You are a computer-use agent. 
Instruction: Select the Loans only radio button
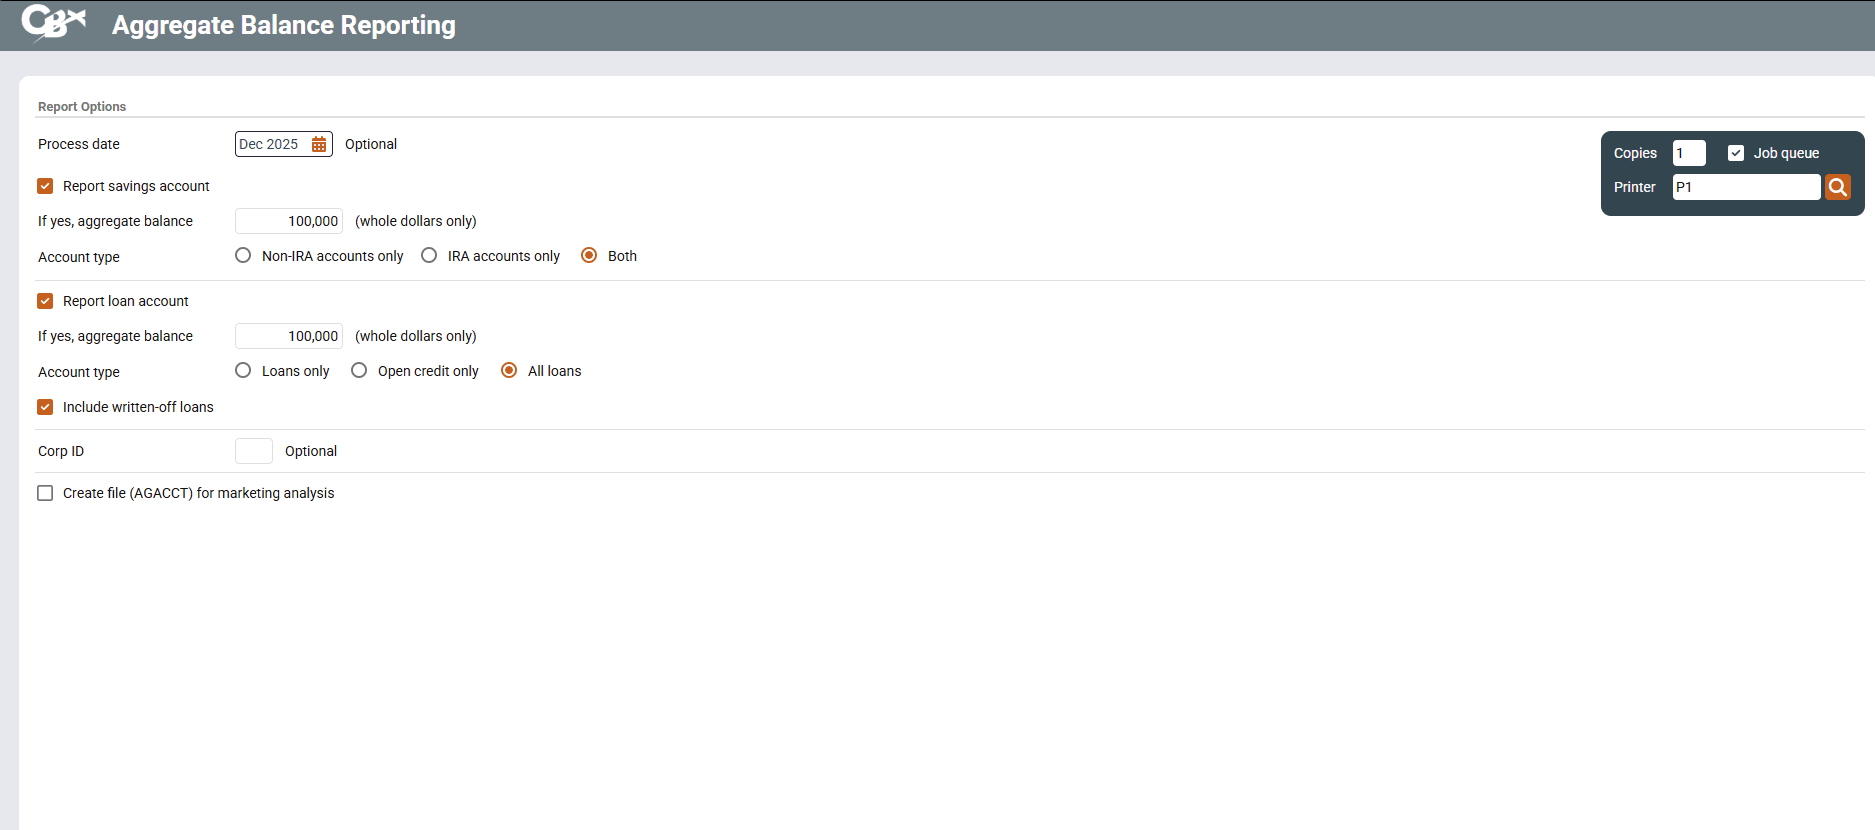click(x=243, y=371)
